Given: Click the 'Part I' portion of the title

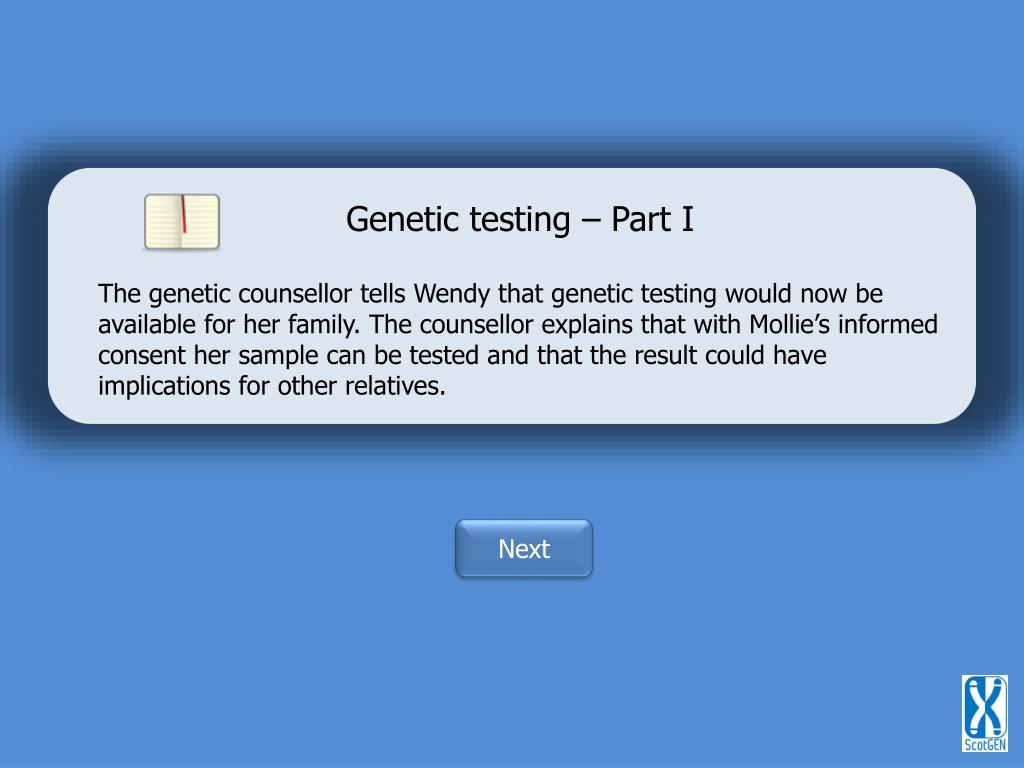Looking at the screenshot, I should [x=652, y=219].
